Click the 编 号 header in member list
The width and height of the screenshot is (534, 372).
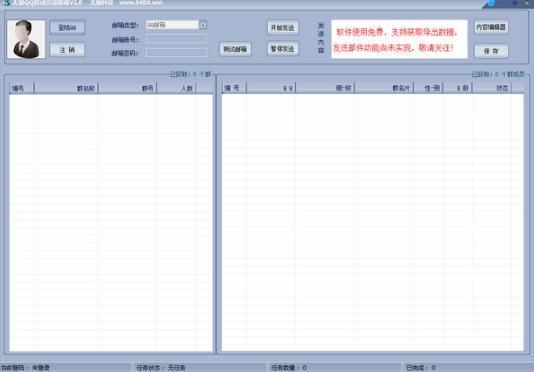tap(234, 88)
